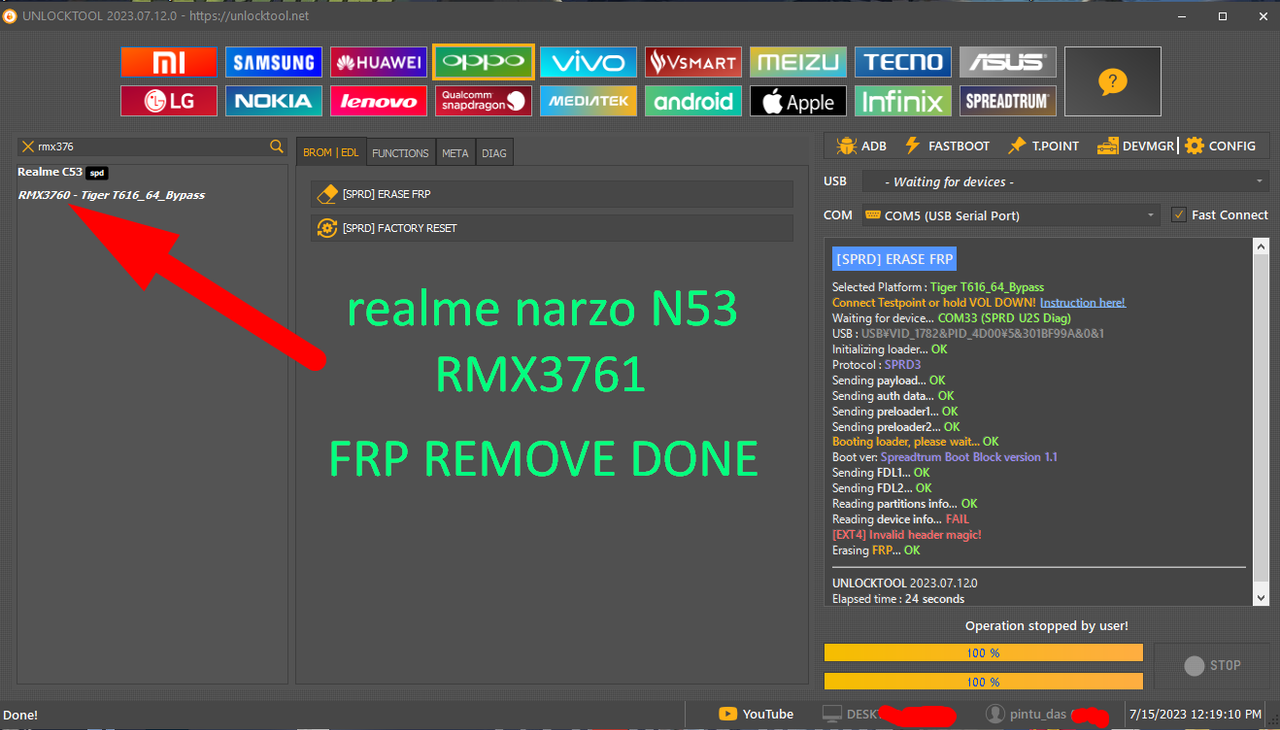
Task: Open the META tab
Action: pos(455,152)
